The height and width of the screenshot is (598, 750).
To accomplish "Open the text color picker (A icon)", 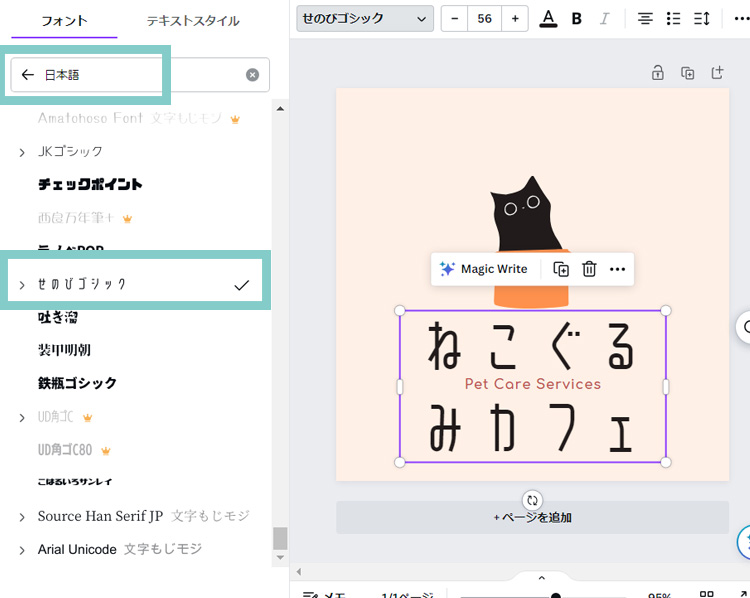I will (x=548, y=19).
